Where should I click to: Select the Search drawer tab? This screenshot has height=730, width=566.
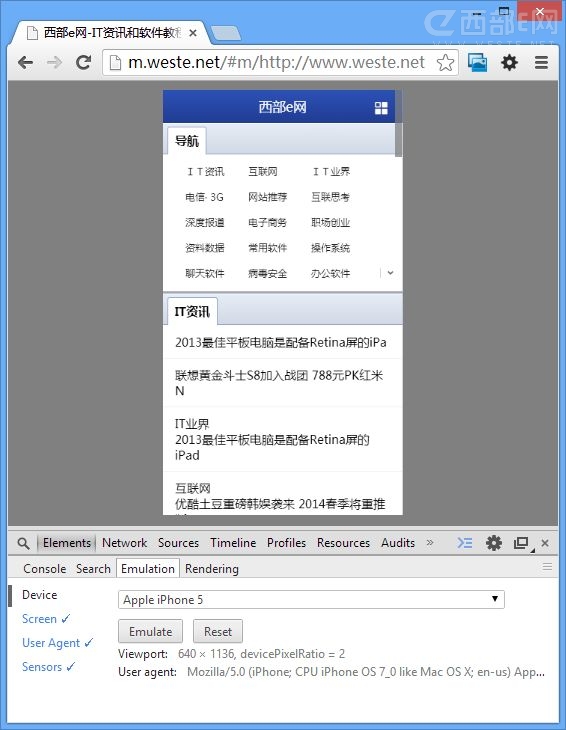(93, 568)
